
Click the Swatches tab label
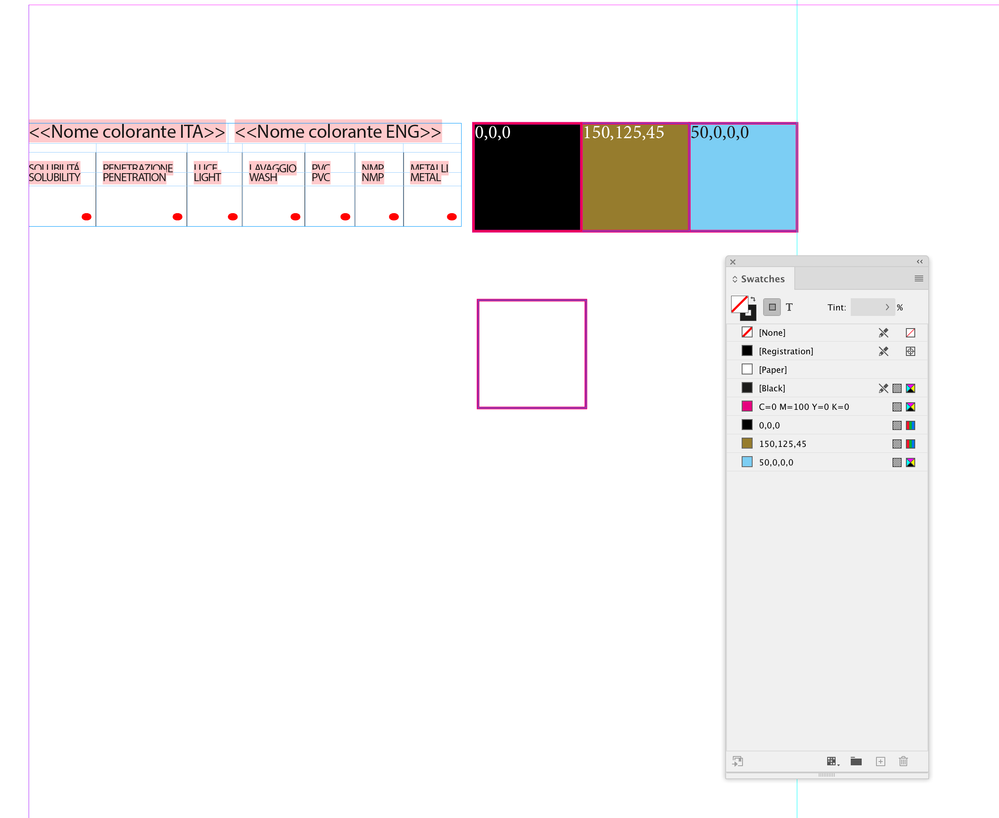click(x=765, y=279)
